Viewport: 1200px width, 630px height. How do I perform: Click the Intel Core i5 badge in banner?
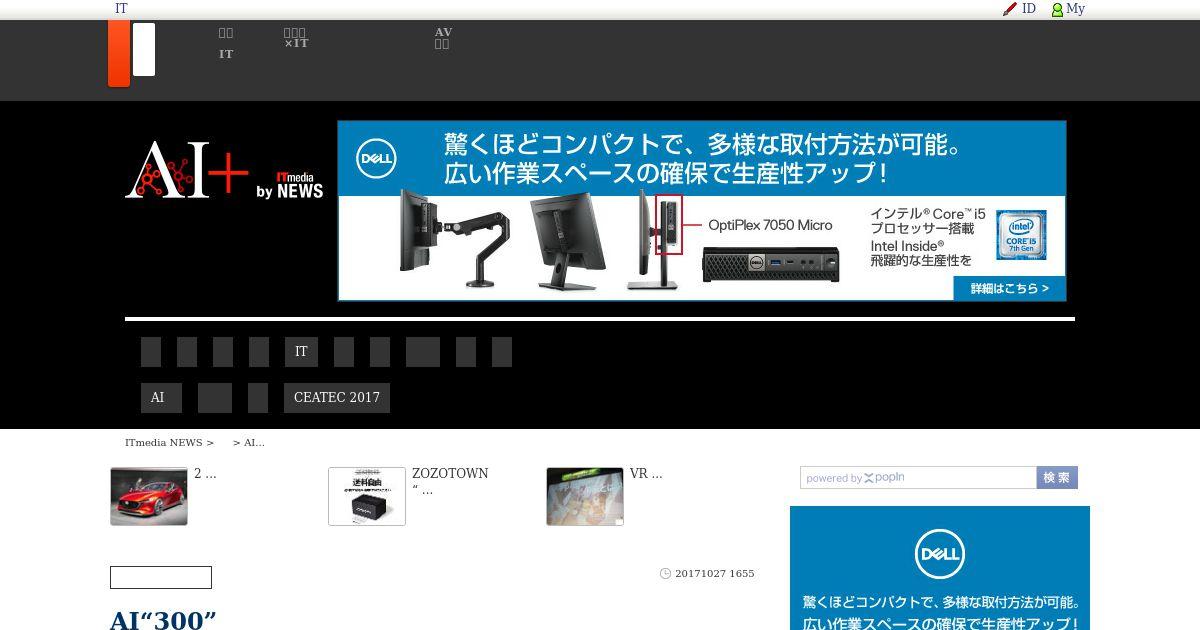pos(1021,235)
